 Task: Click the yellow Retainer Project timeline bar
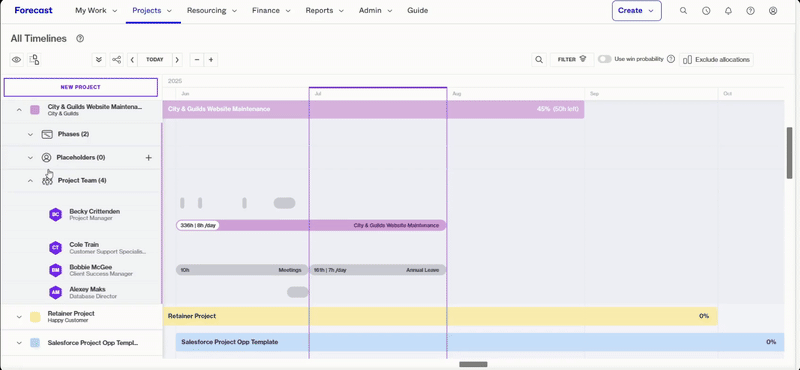440,316
